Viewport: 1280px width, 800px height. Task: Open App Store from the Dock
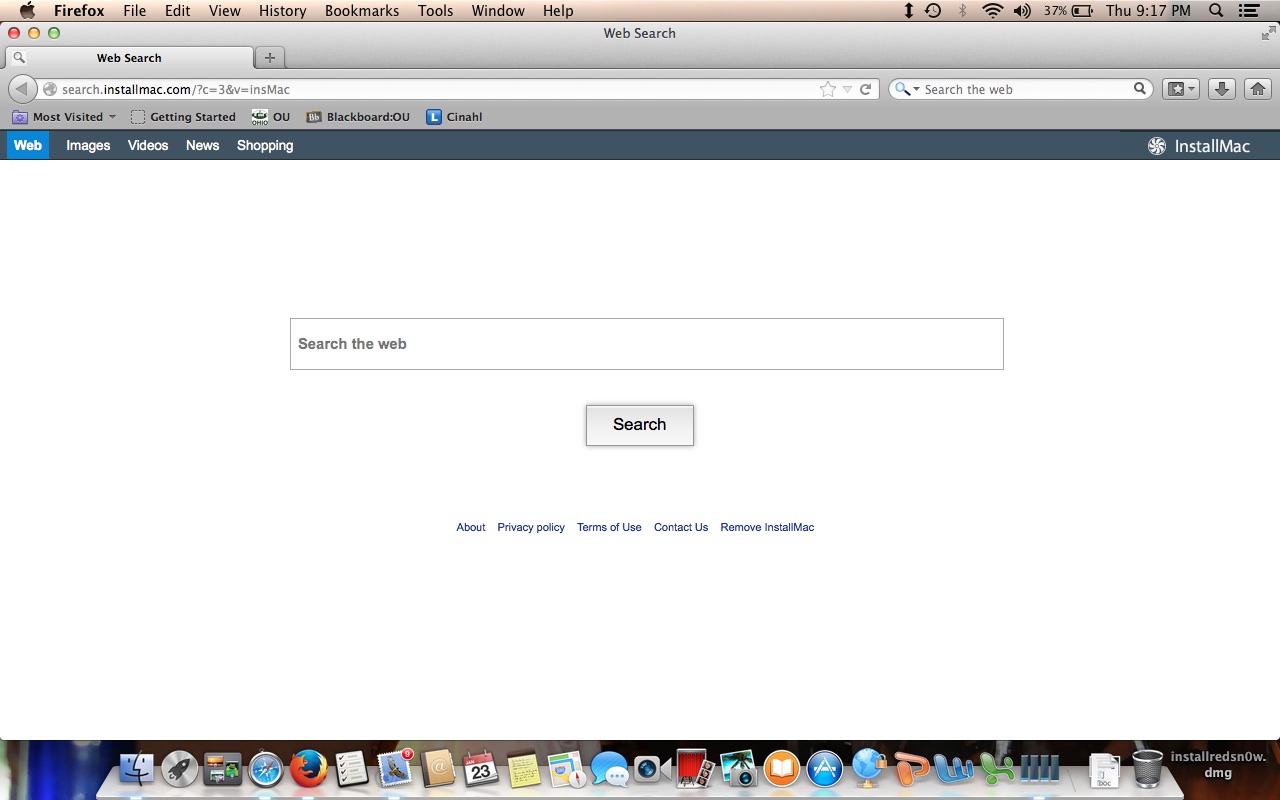click(825, 768)
